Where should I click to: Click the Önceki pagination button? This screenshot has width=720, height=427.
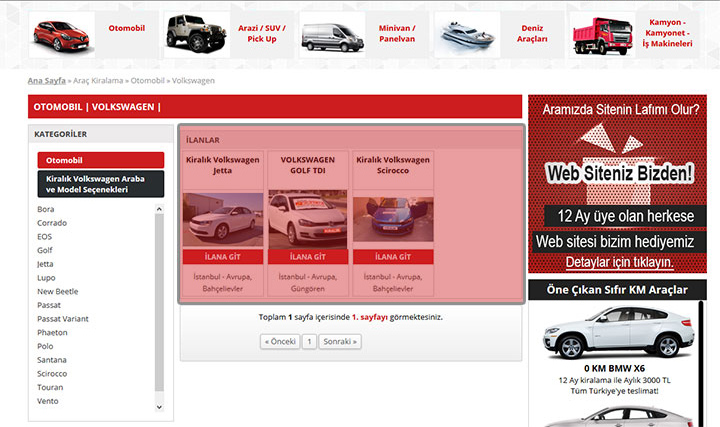click(279, 341)
